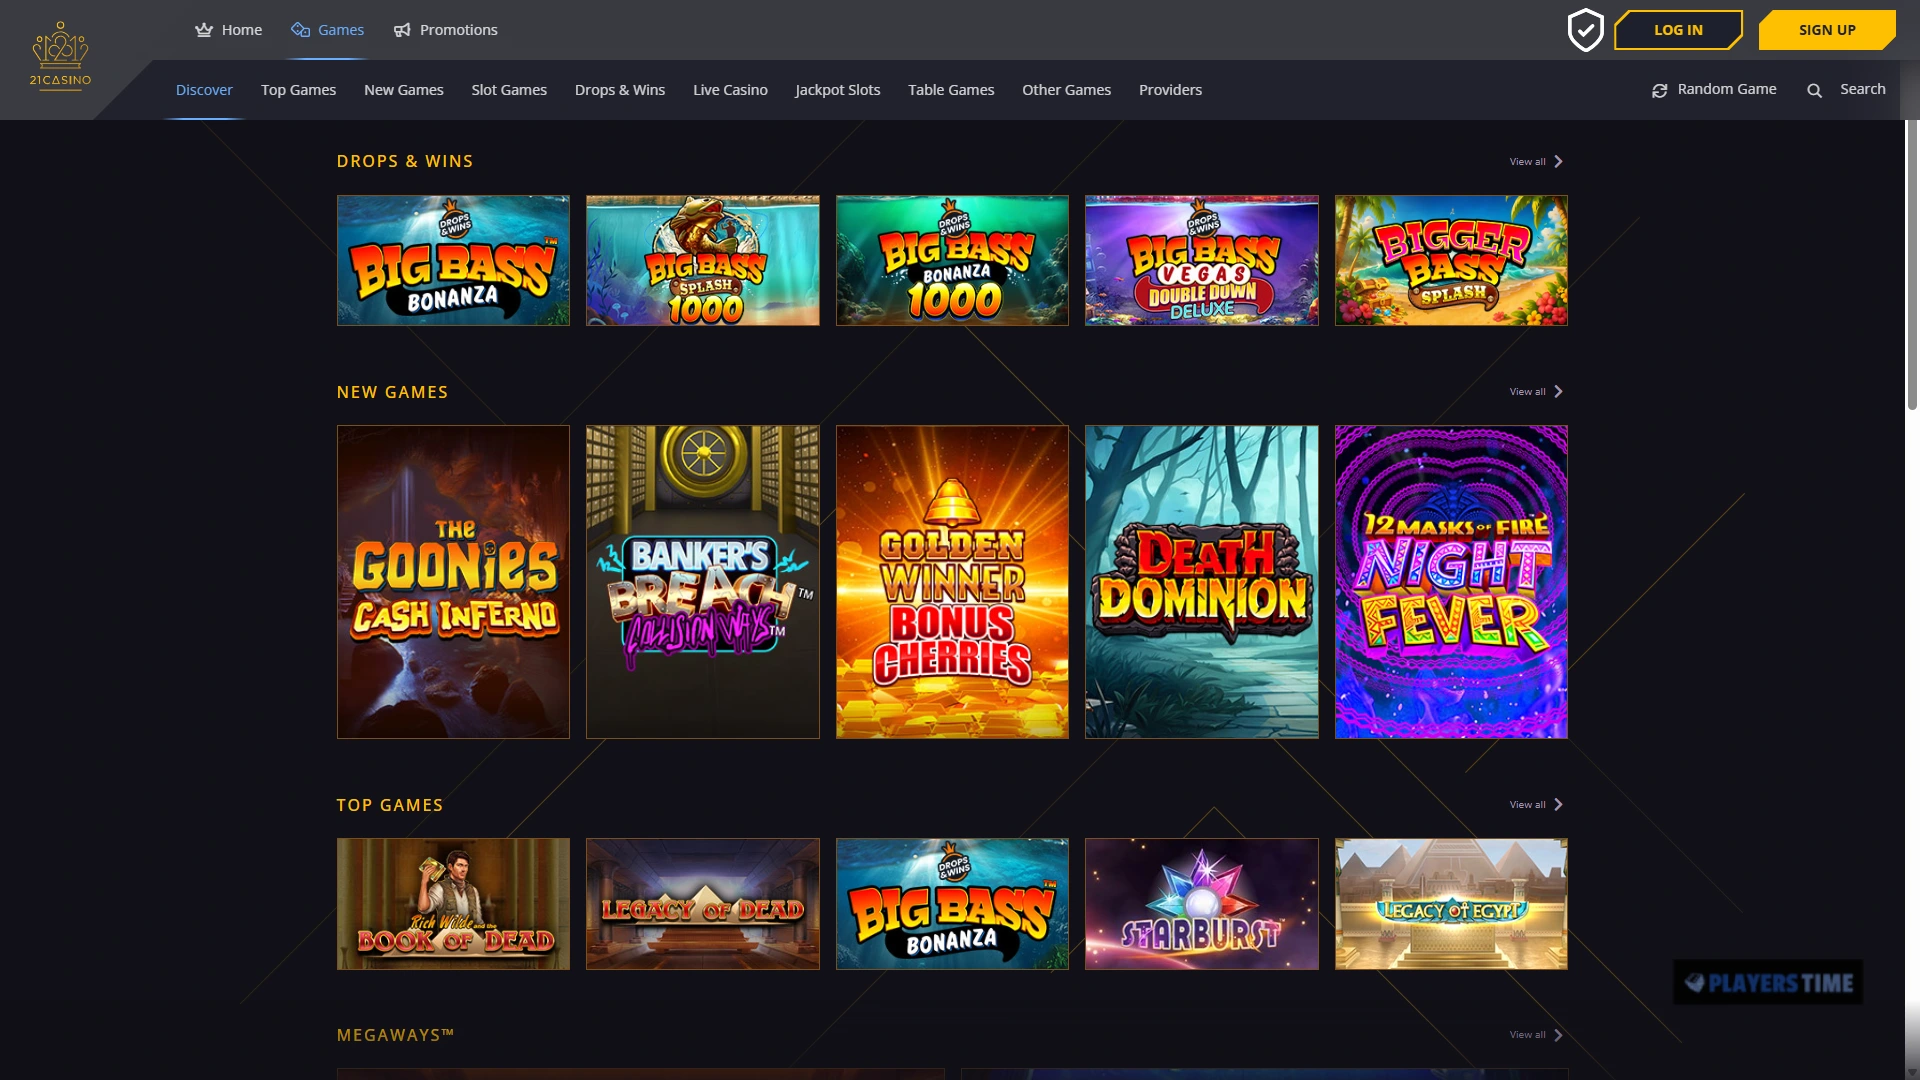Open Golden Winner Bonus Cherries game
The width and height of the screenshot is (1920, 1080).
point(952,582)
